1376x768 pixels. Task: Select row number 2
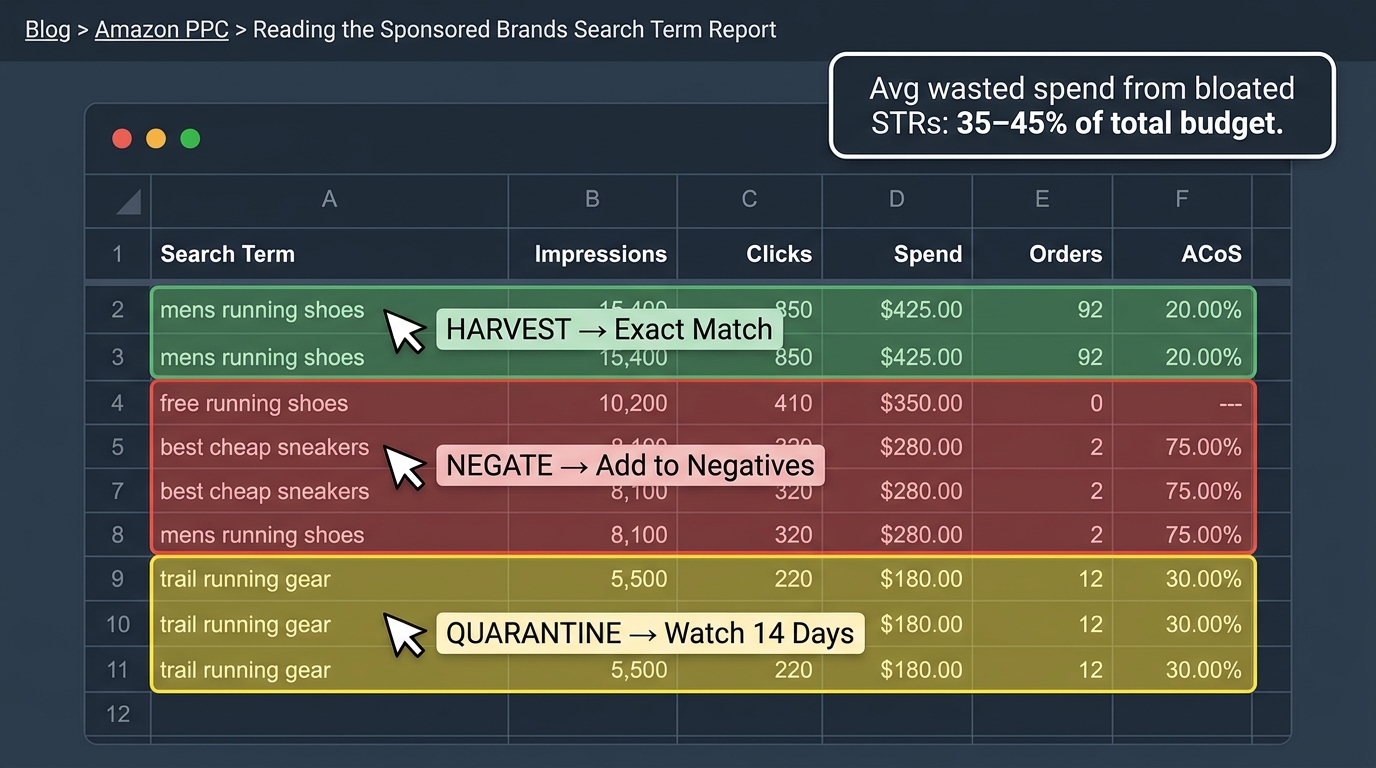tap(118, 310)
